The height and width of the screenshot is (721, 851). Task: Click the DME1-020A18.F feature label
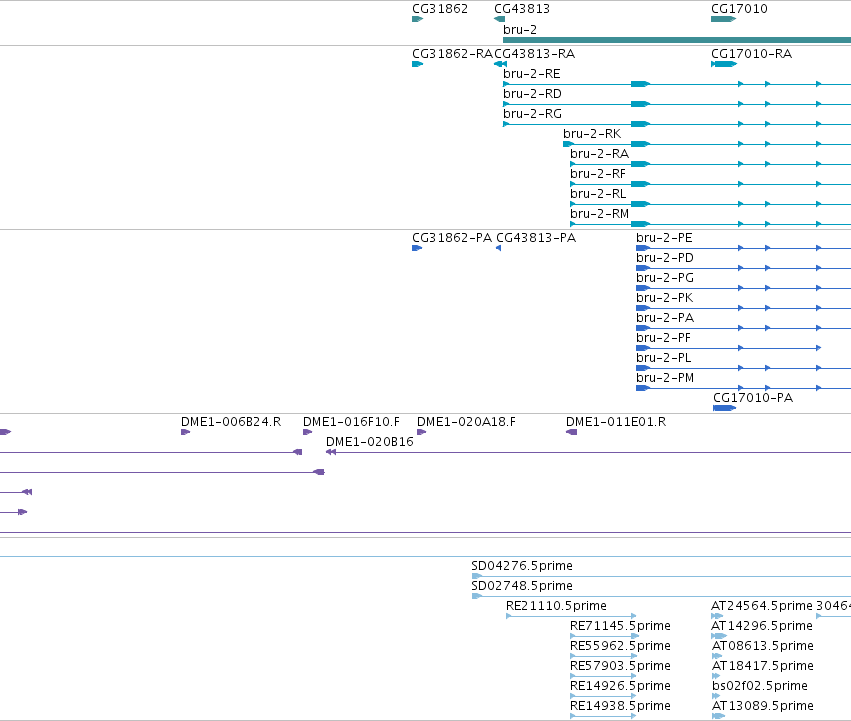coord(466,422)
